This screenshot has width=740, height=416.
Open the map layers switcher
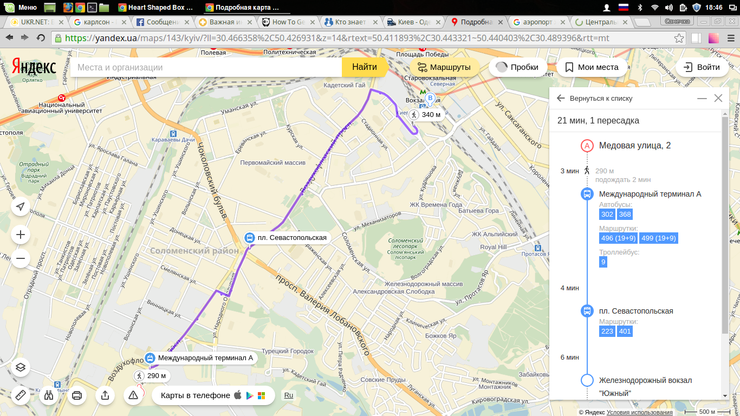pyautogui.click(x=20, y=367)
